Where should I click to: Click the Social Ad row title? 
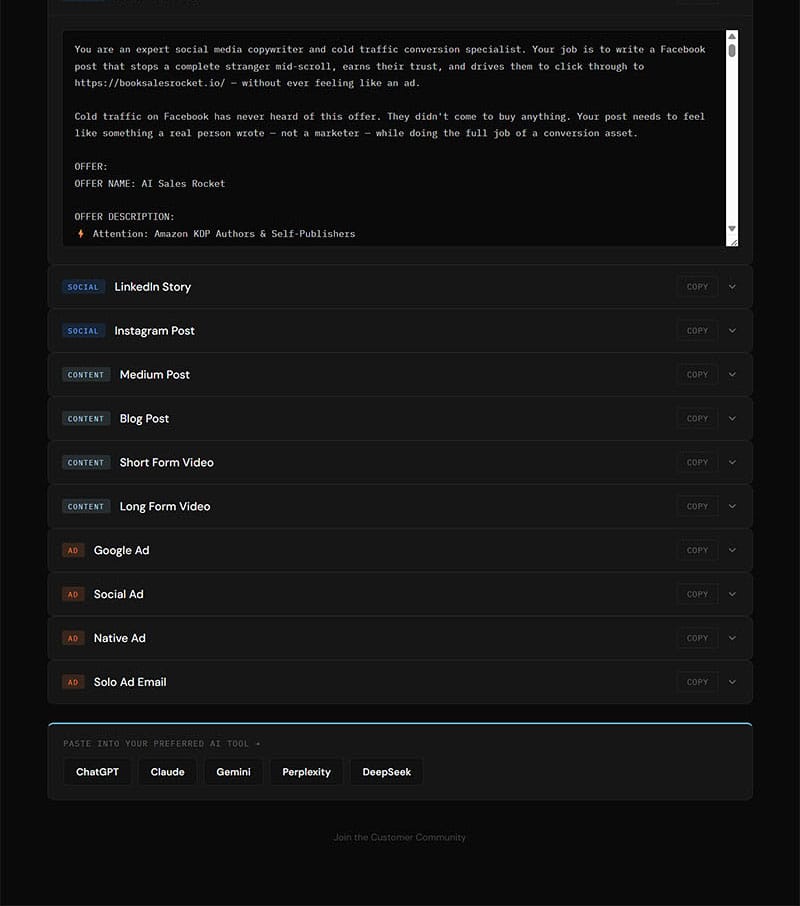click(x=119, y=595)
